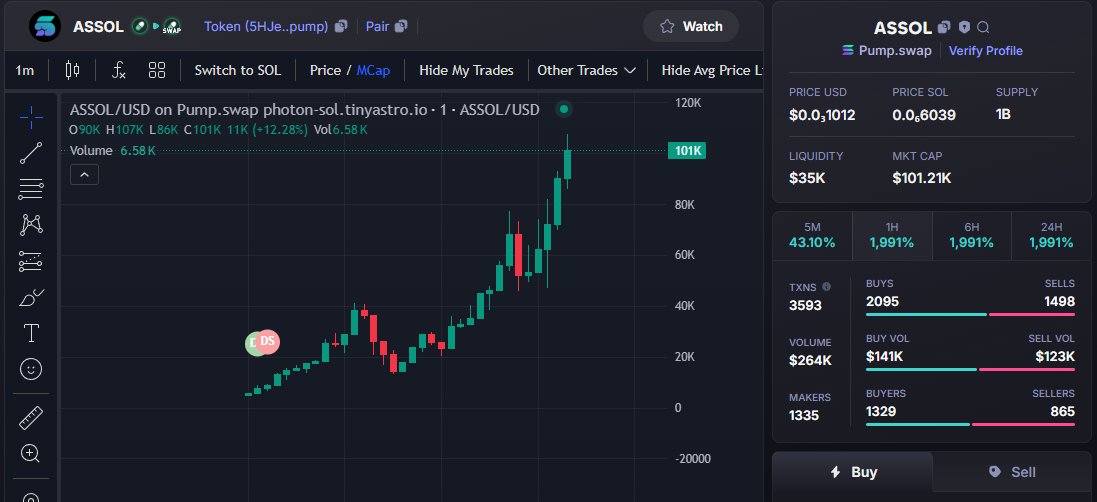The image size is (1097, 502).
Task: Open the emoji icons tool
Action: 31,368
